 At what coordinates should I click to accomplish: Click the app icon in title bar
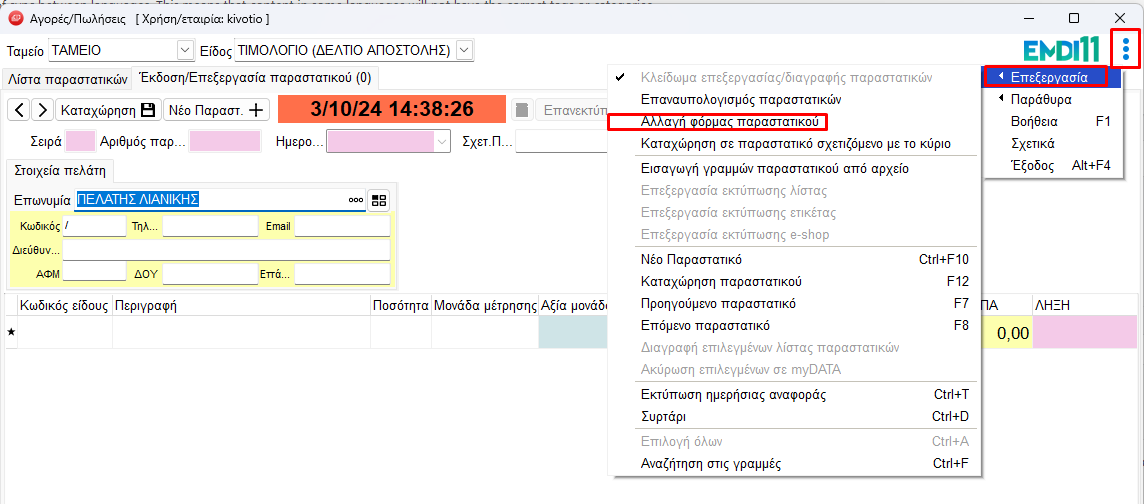[15, 18]
